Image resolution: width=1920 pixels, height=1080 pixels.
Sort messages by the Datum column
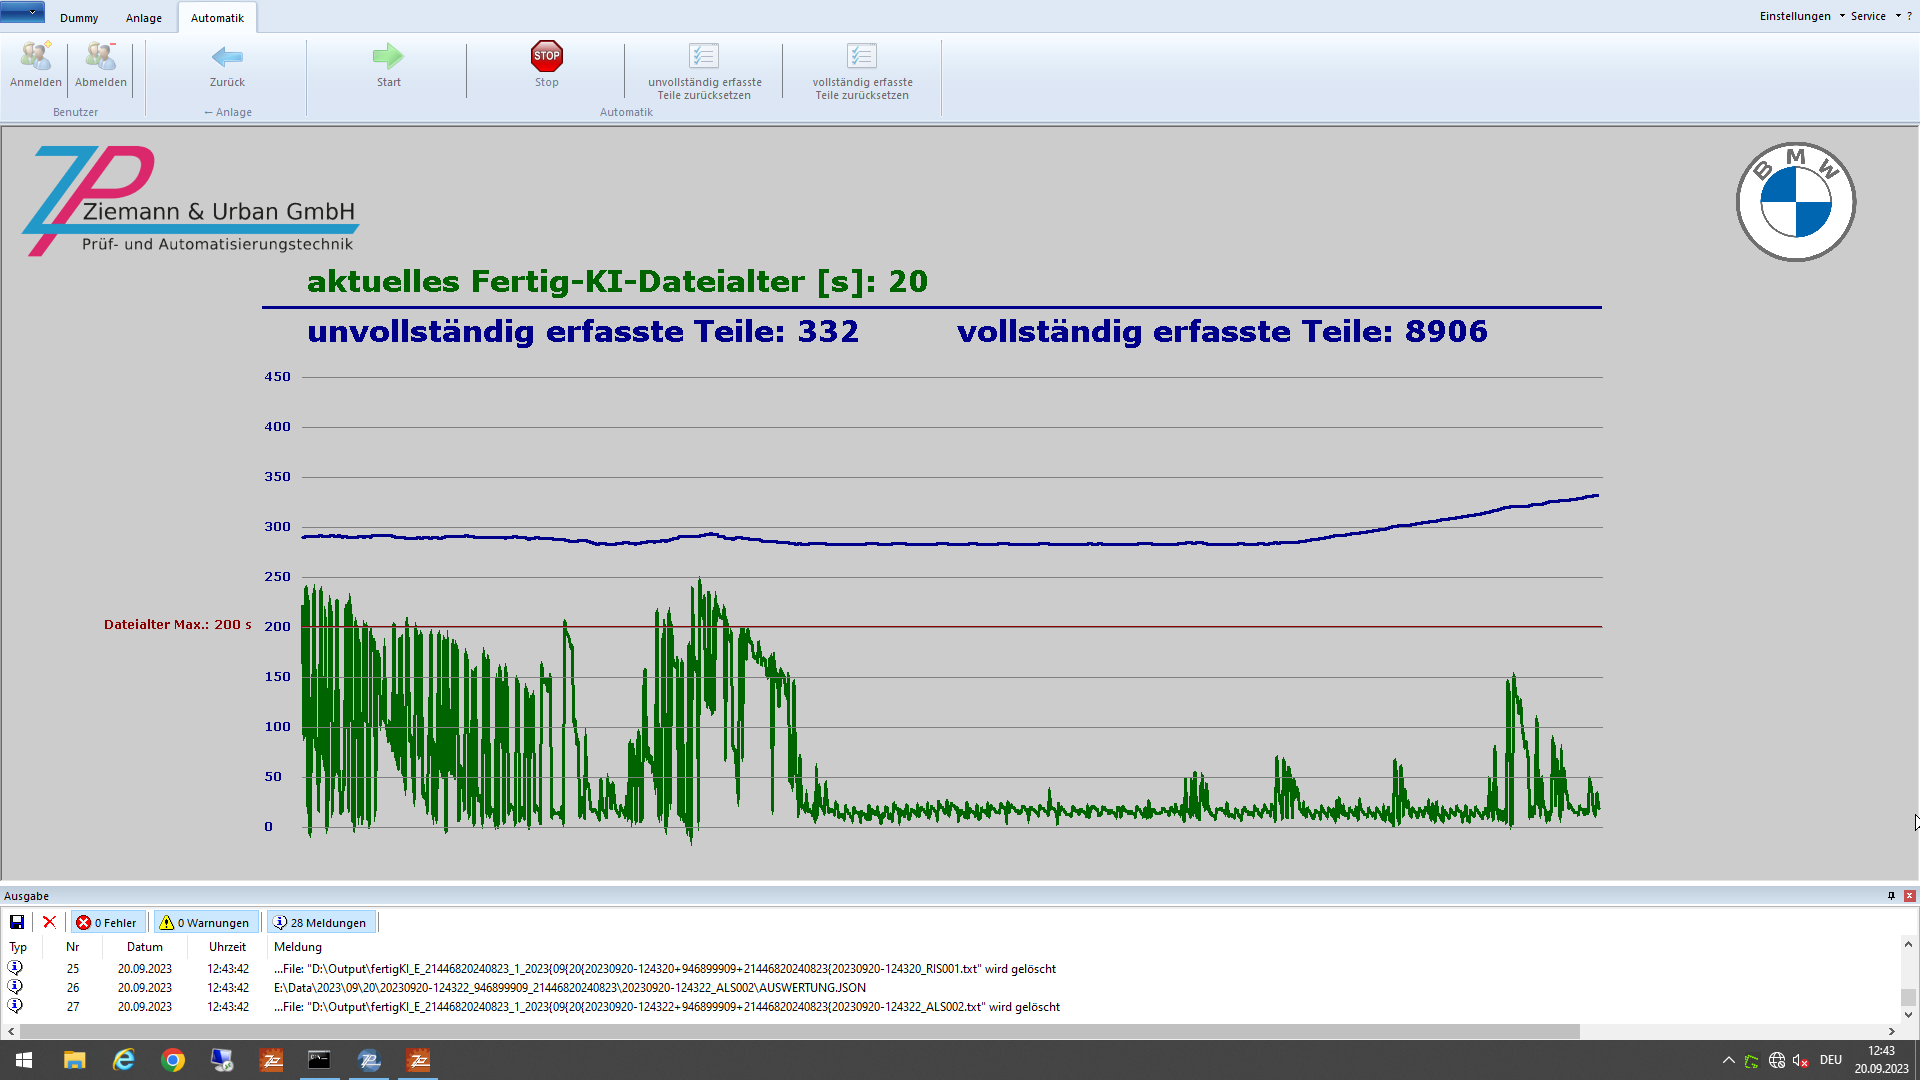pos(145,947)
